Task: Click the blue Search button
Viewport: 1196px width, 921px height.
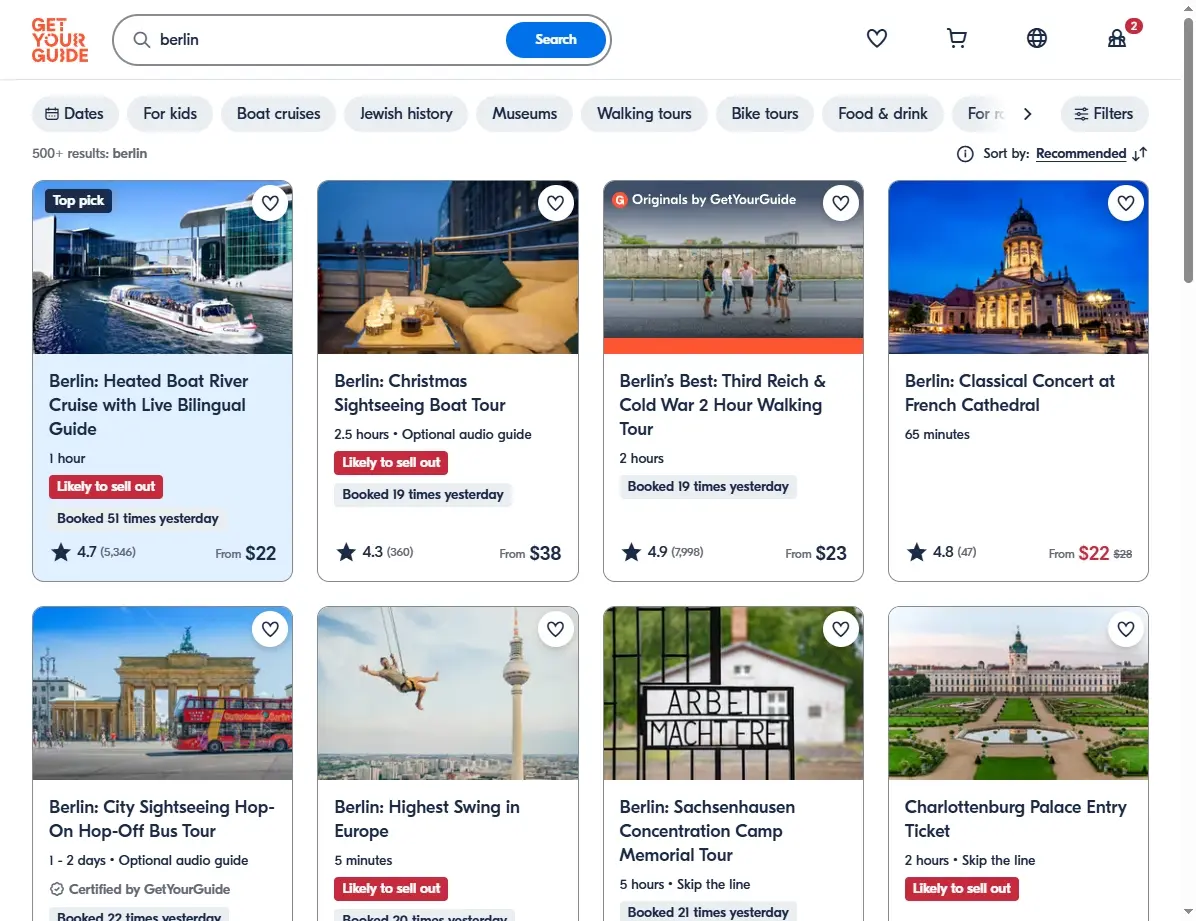Action: [x=555, y=40]
